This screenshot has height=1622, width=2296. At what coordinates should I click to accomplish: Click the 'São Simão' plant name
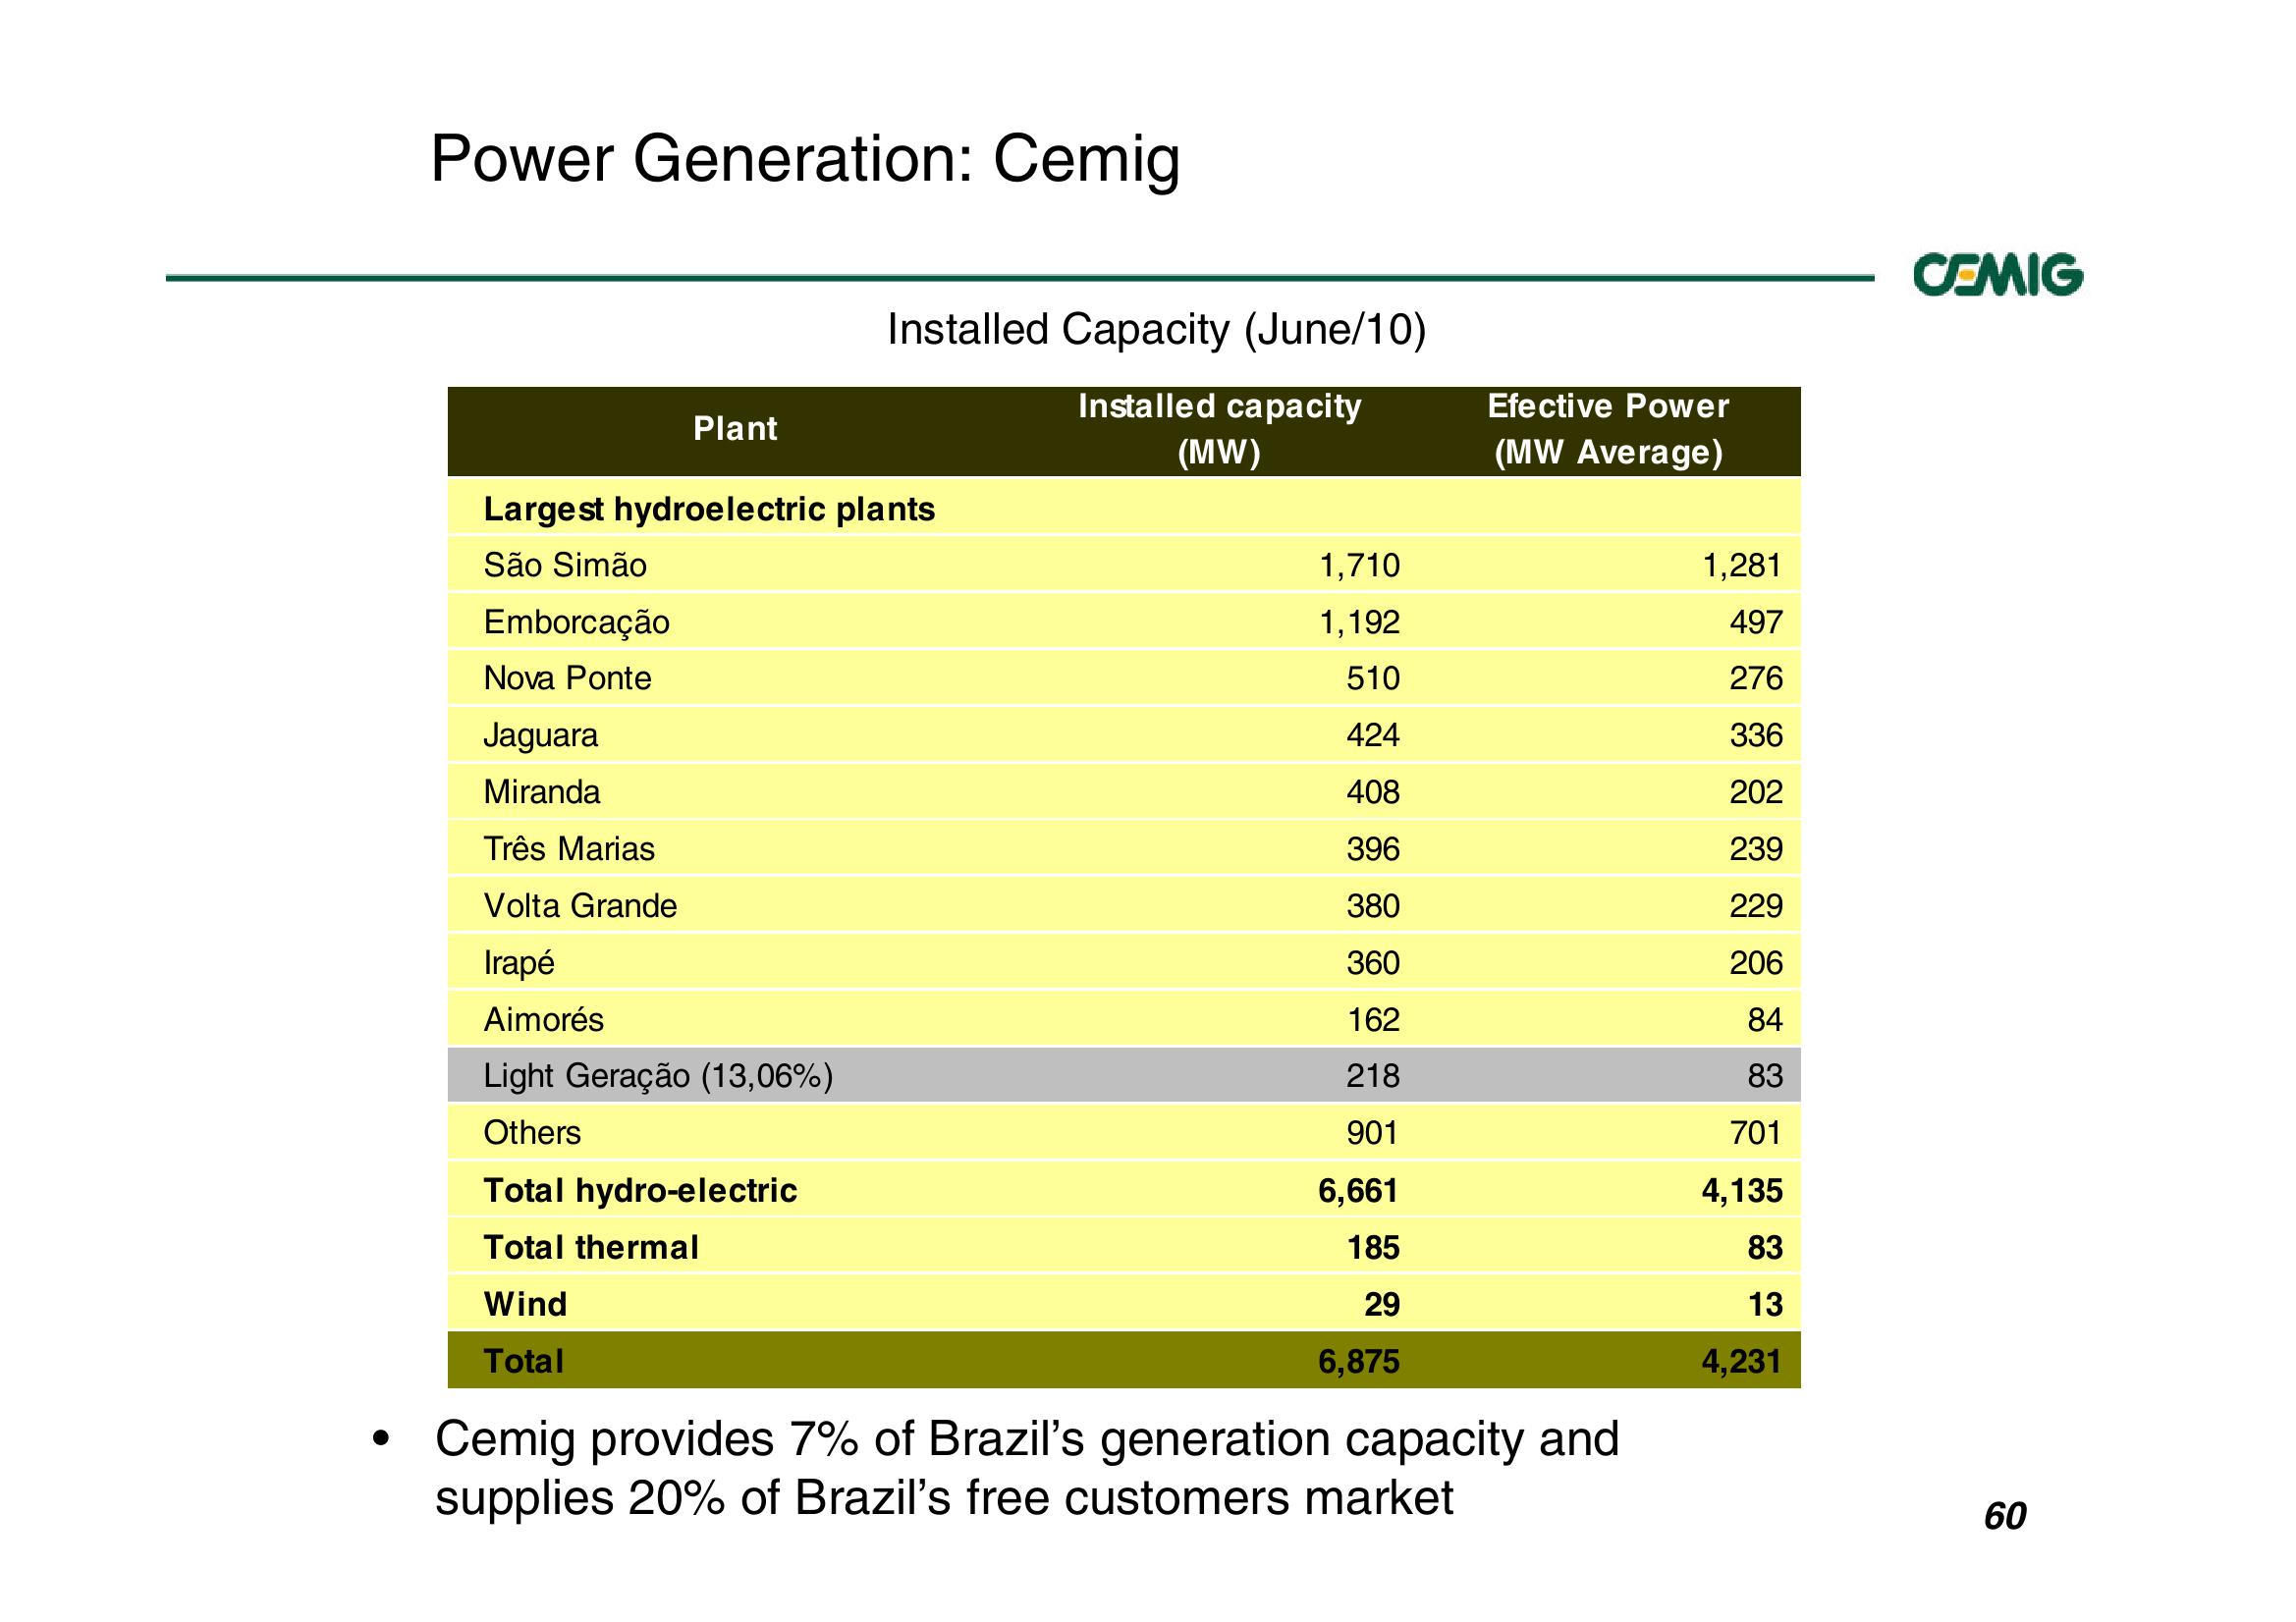(565, 566)
